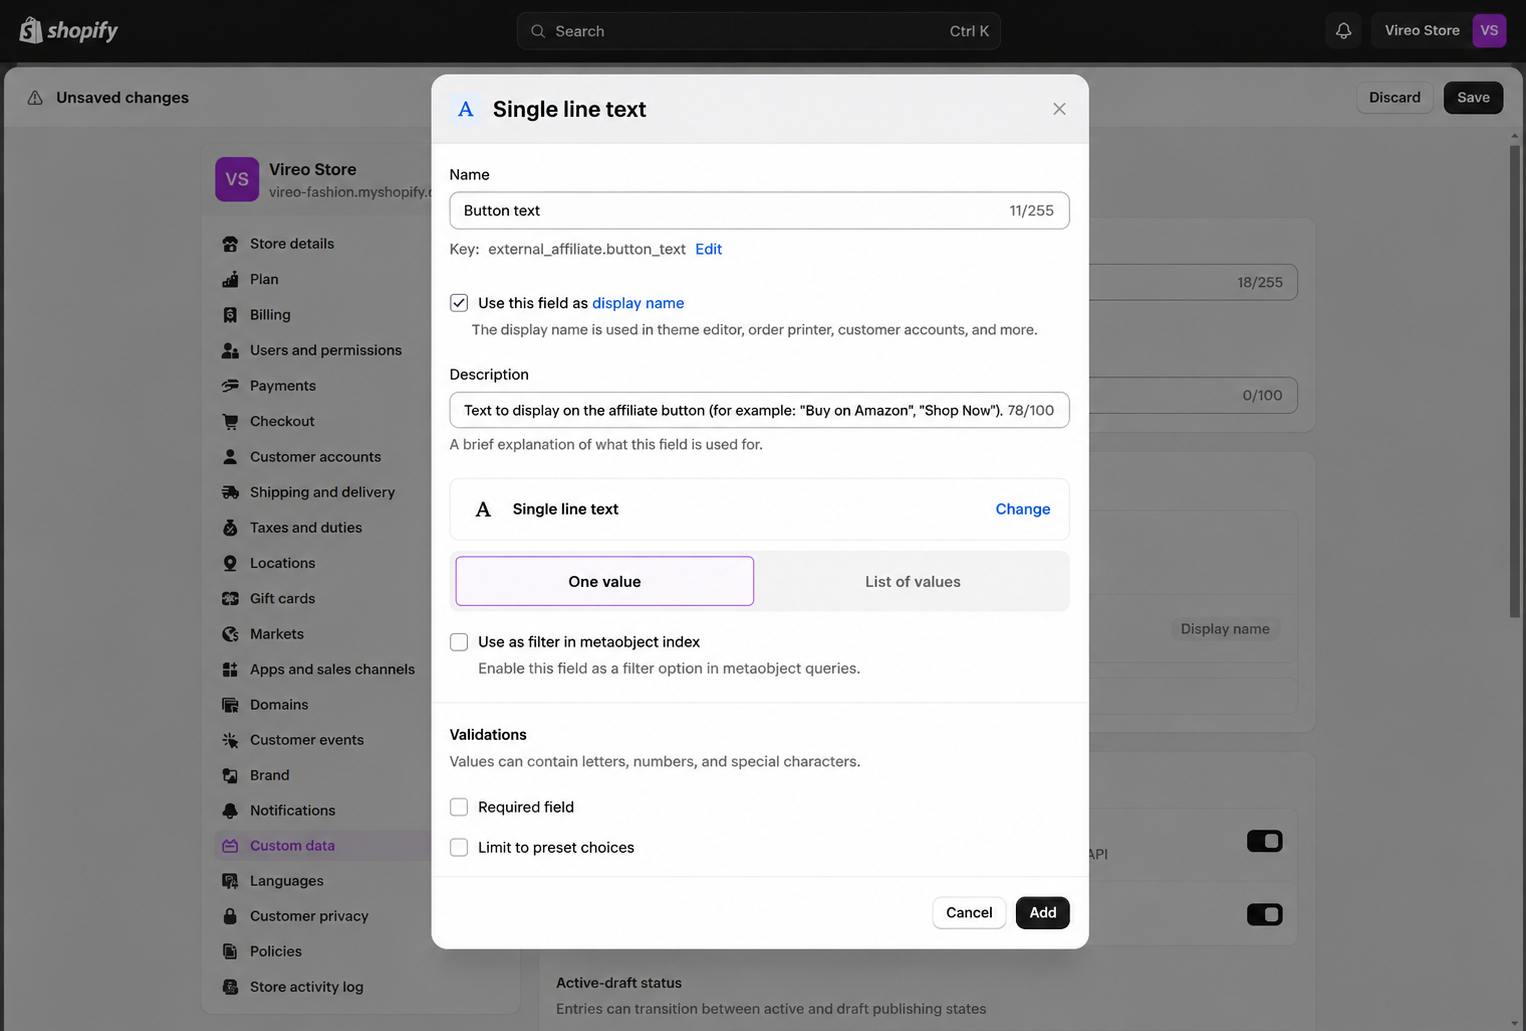Click the Edit key link
The height and width of the screenshot is (1031, 1526).
tap(708, 249)
